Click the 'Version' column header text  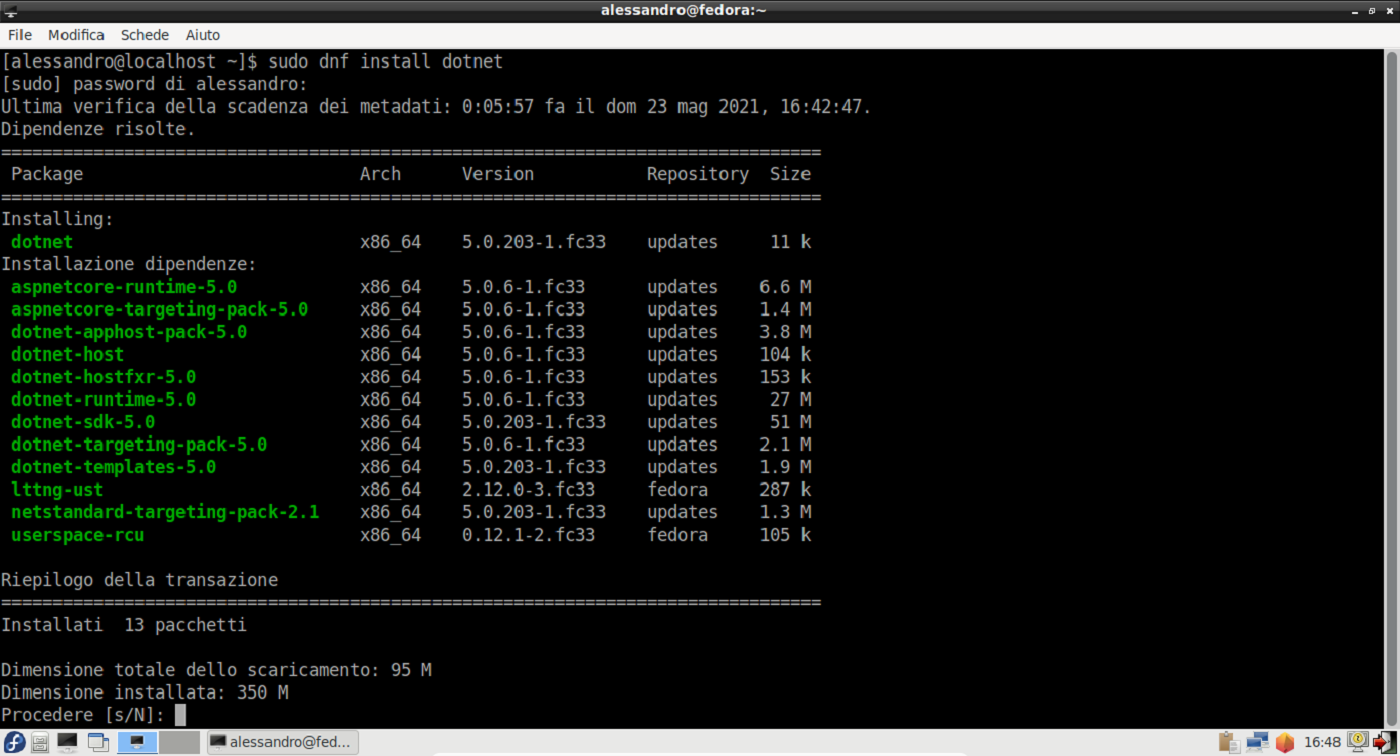498,174
